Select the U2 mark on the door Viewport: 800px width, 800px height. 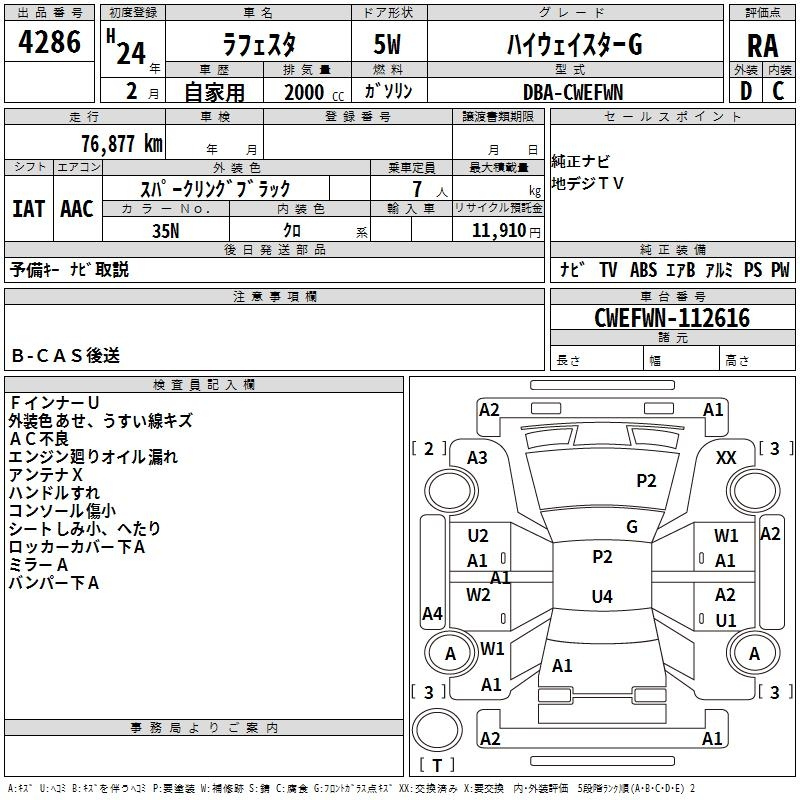(478, 536)
